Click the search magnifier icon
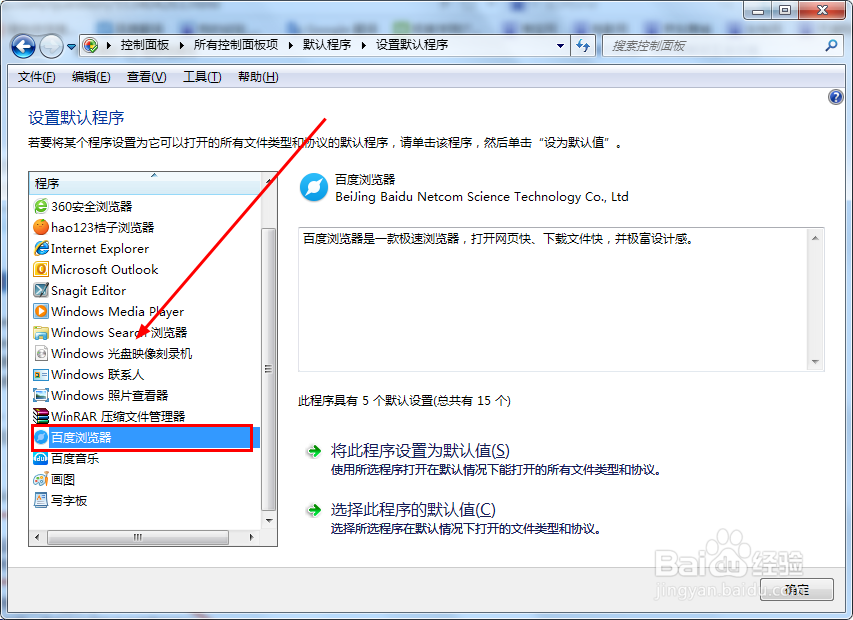 (x=831, y=46)
